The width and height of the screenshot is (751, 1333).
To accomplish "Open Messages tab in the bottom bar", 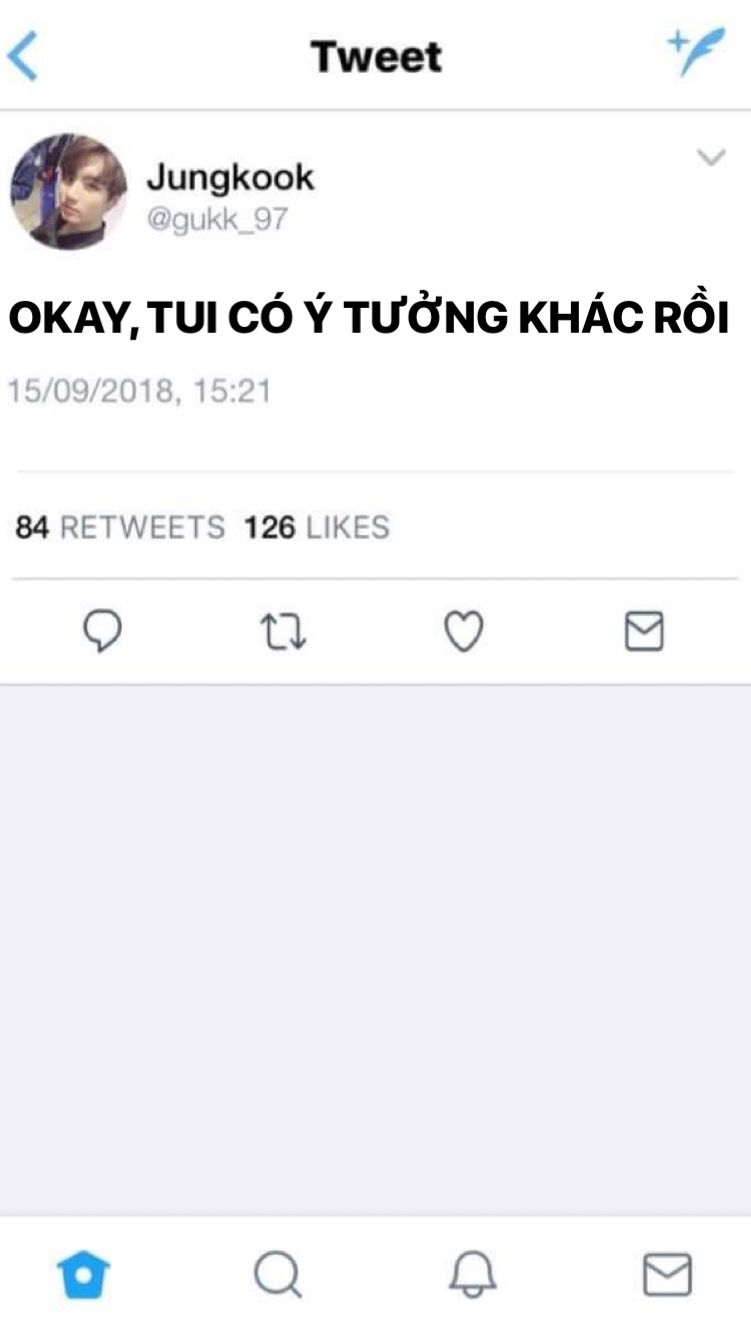I will point(666,1275).
